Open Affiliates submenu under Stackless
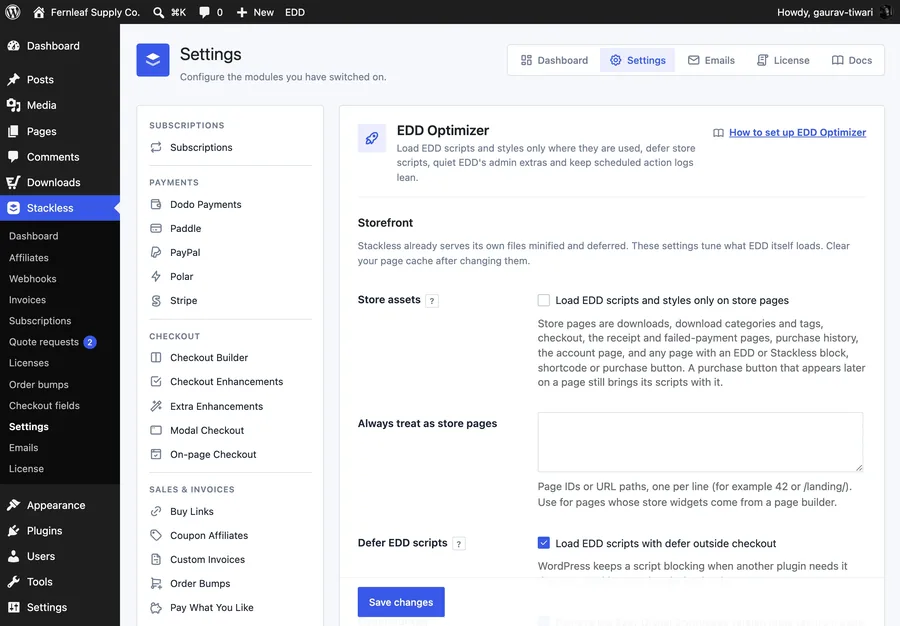 (60, 258)
